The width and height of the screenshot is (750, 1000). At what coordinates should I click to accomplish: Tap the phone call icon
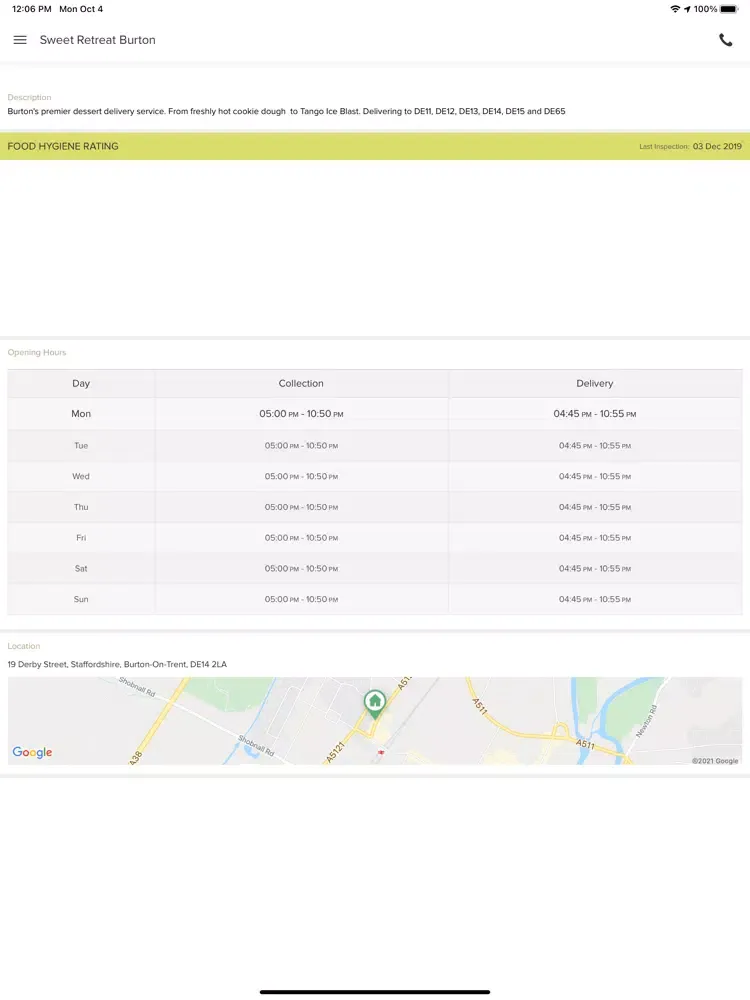tap(725, 40)
